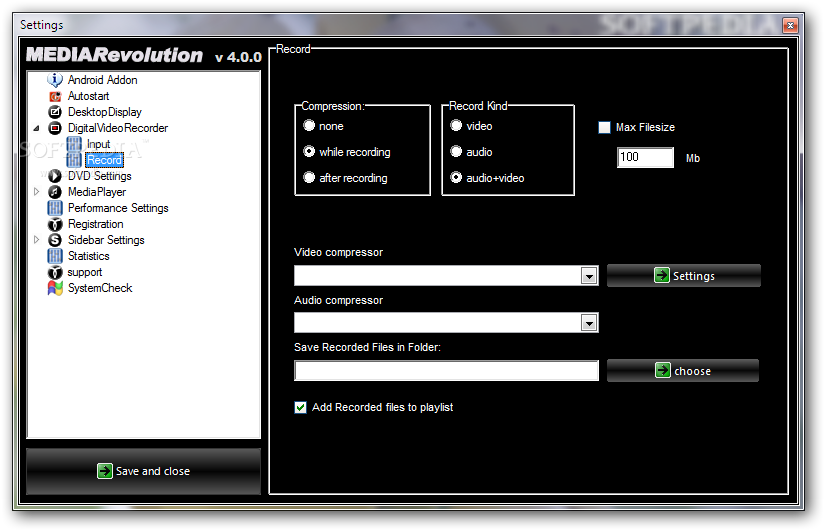Open DVD Settings page

[x=99, y=176]
